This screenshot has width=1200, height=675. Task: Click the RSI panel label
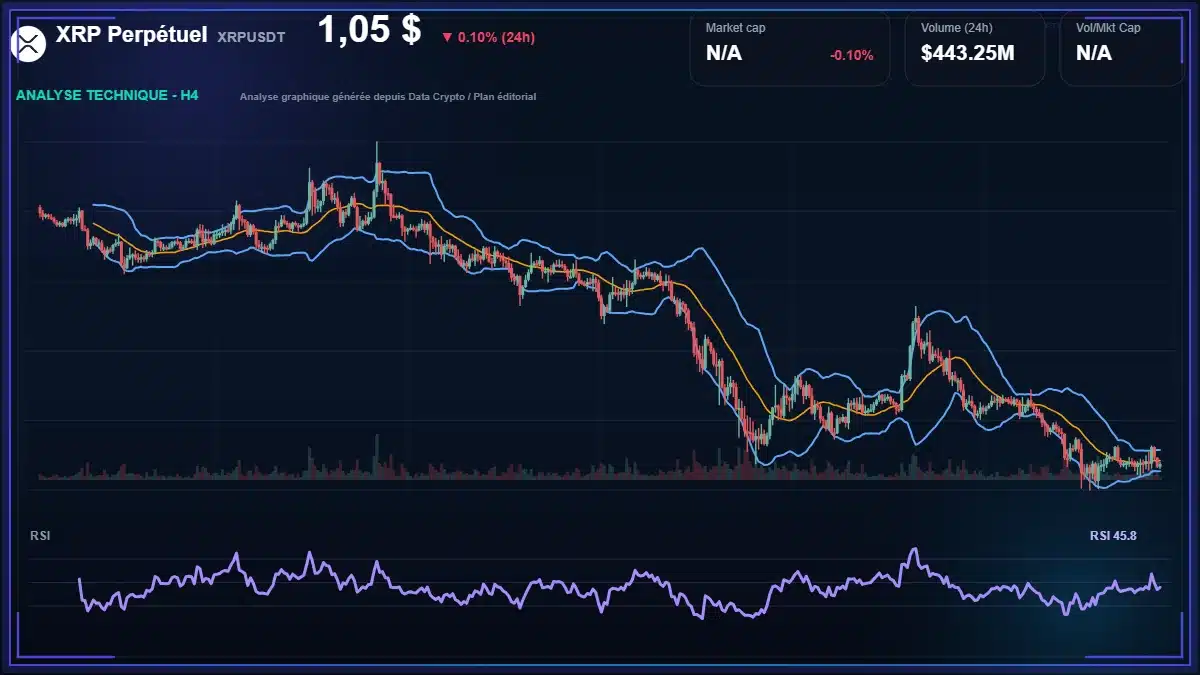pyautogui.click(x=40, y=536)
